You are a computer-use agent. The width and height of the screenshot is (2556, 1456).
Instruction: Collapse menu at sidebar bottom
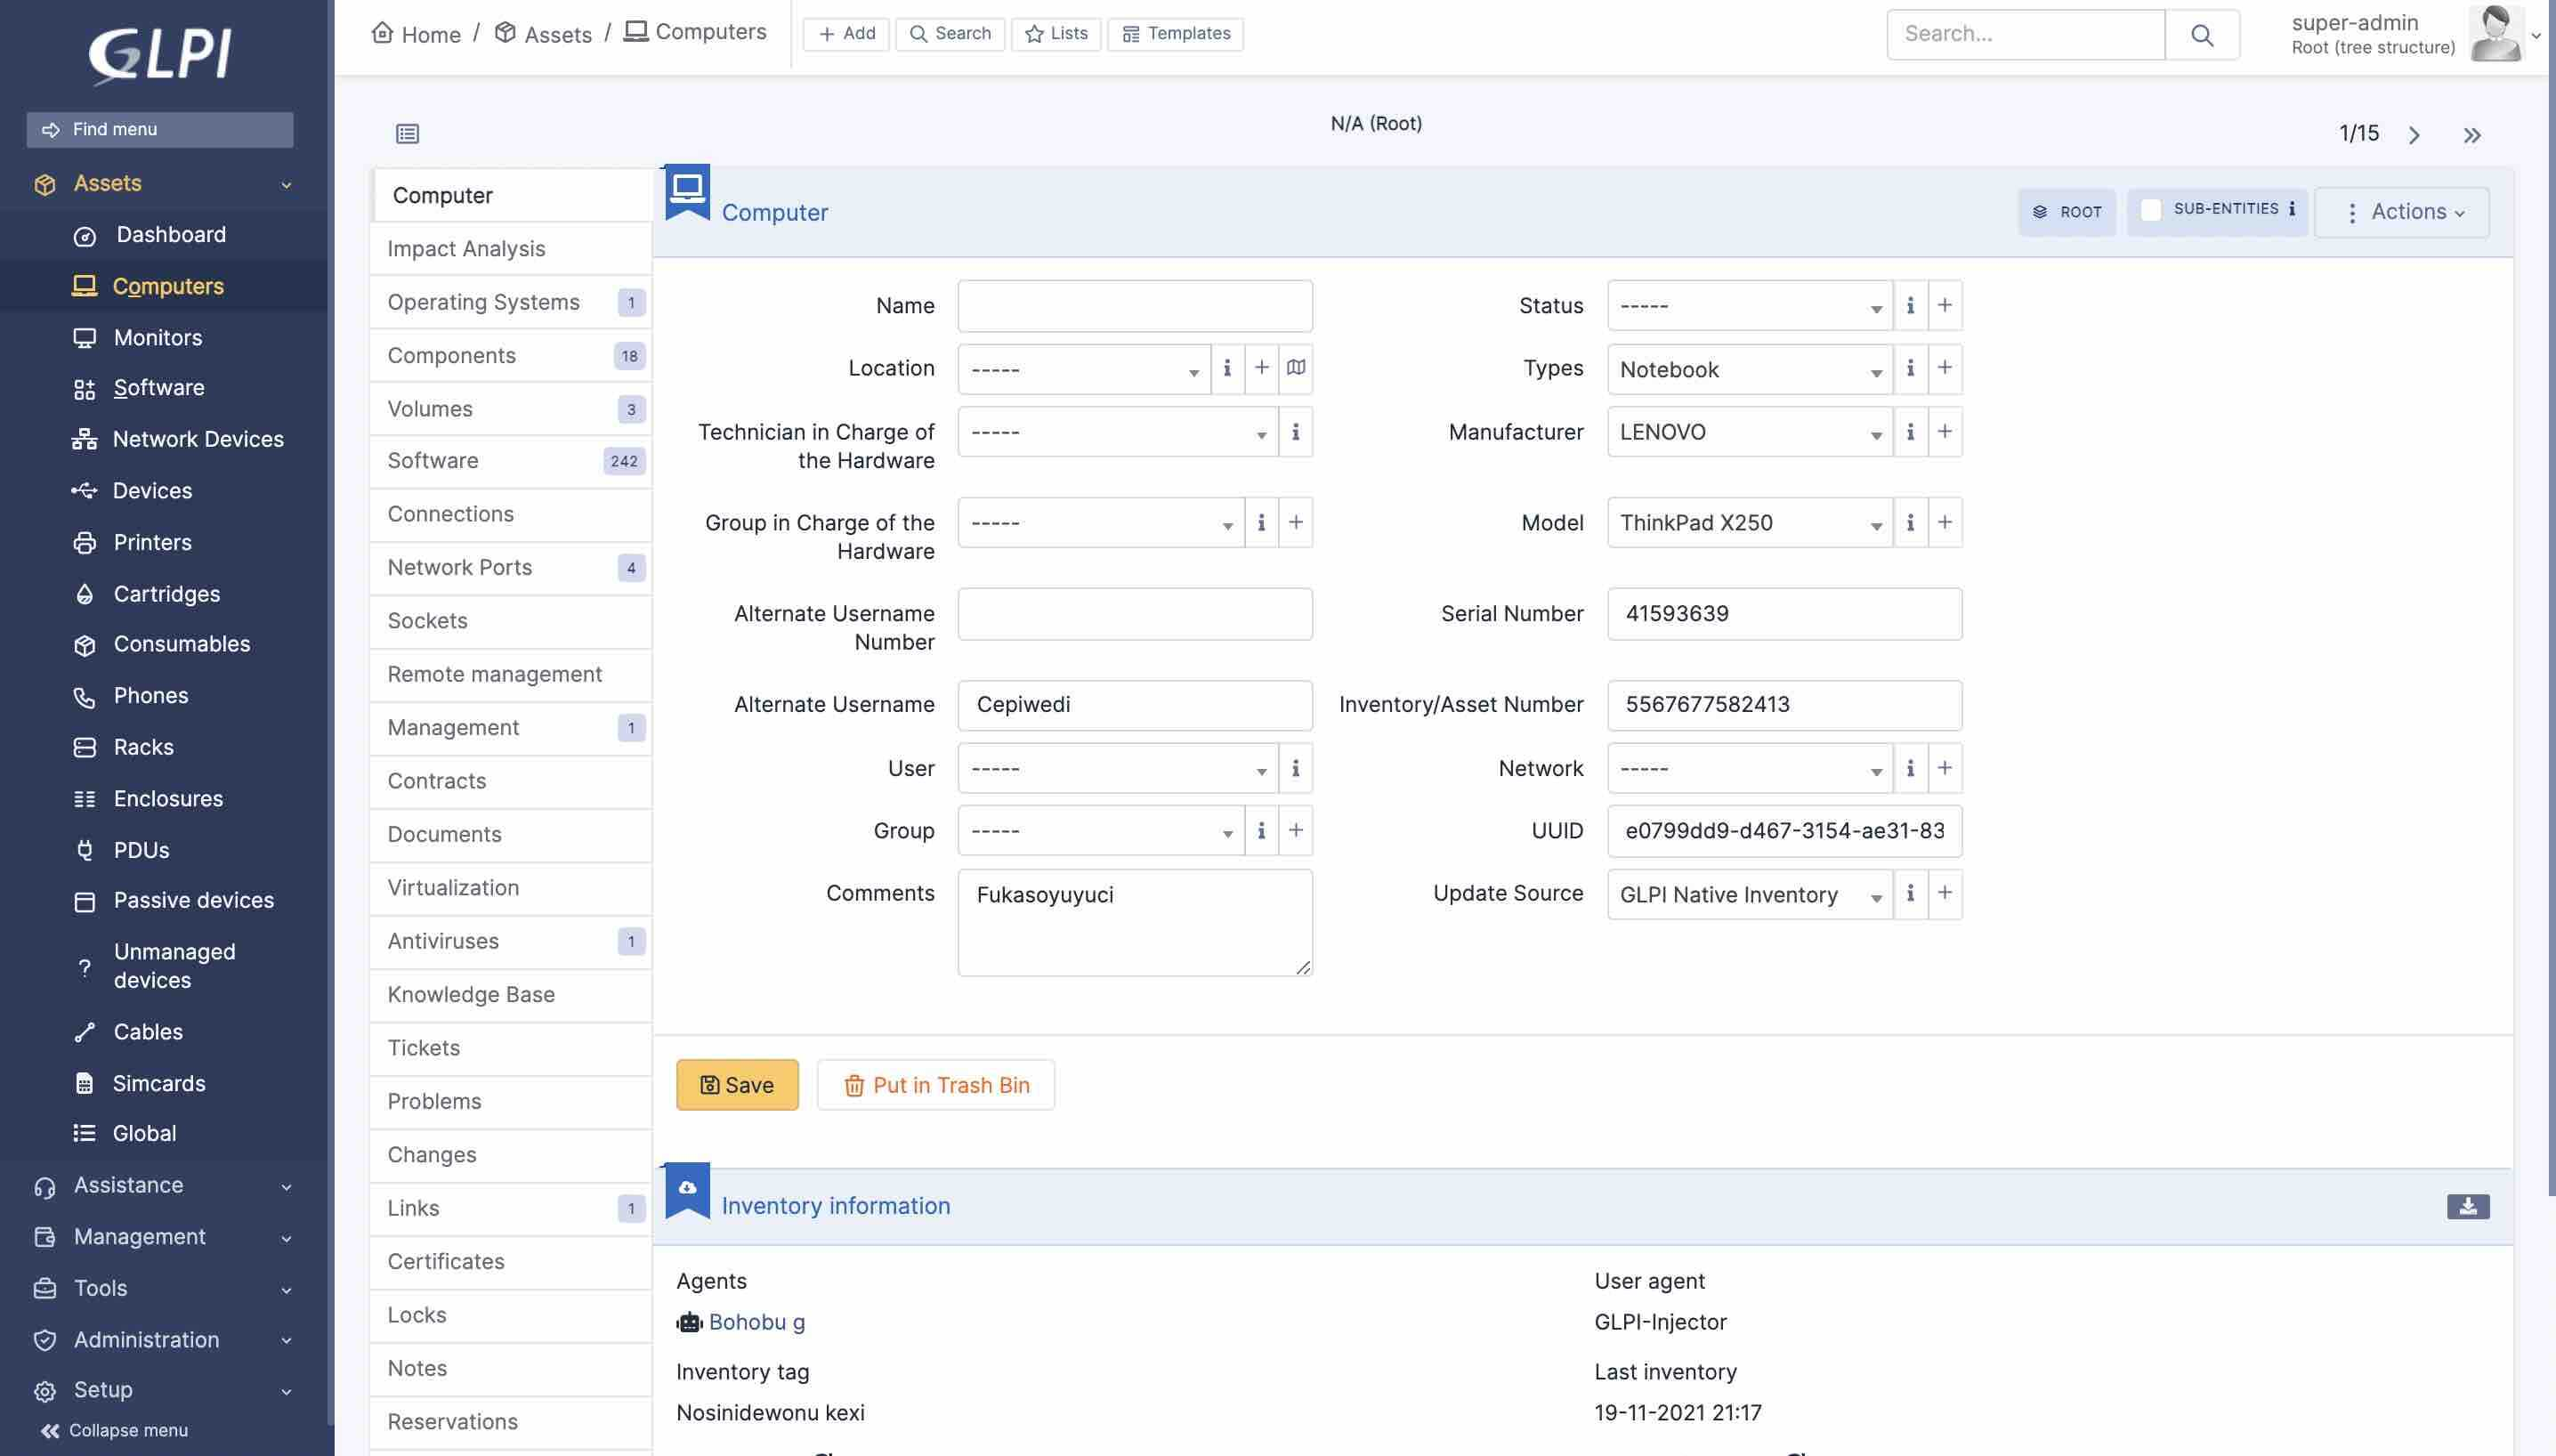(x=114, y=1431)
